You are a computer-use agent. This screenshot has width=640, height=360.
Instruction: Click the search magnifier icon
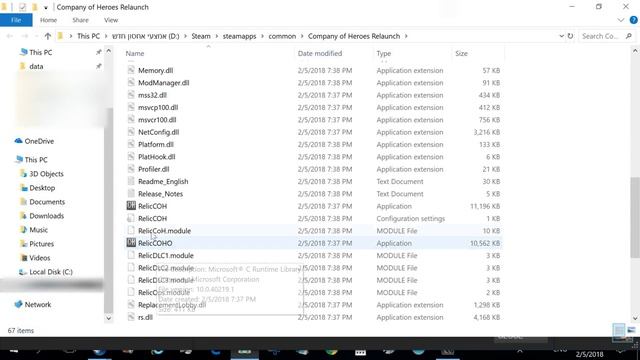coord(629,36)
